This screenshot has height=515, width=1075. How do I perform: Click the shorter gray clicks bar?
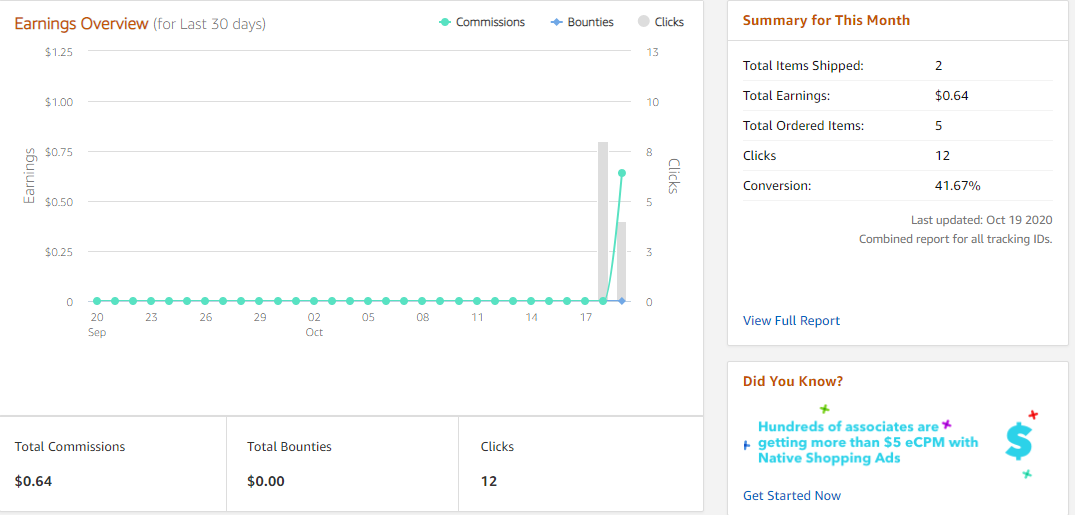click(622, 261)
